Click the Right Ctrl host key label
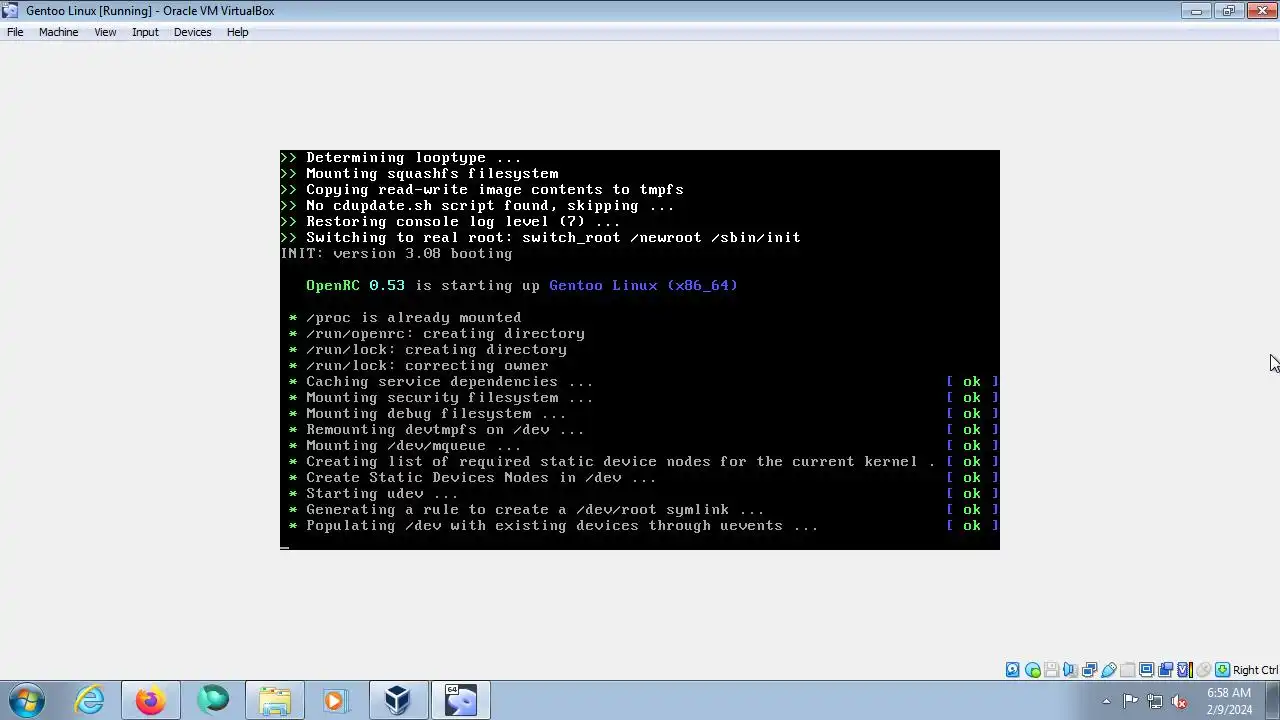Image resolution: width=1280 pixels, height=720 pixels. pos(1255,670)
